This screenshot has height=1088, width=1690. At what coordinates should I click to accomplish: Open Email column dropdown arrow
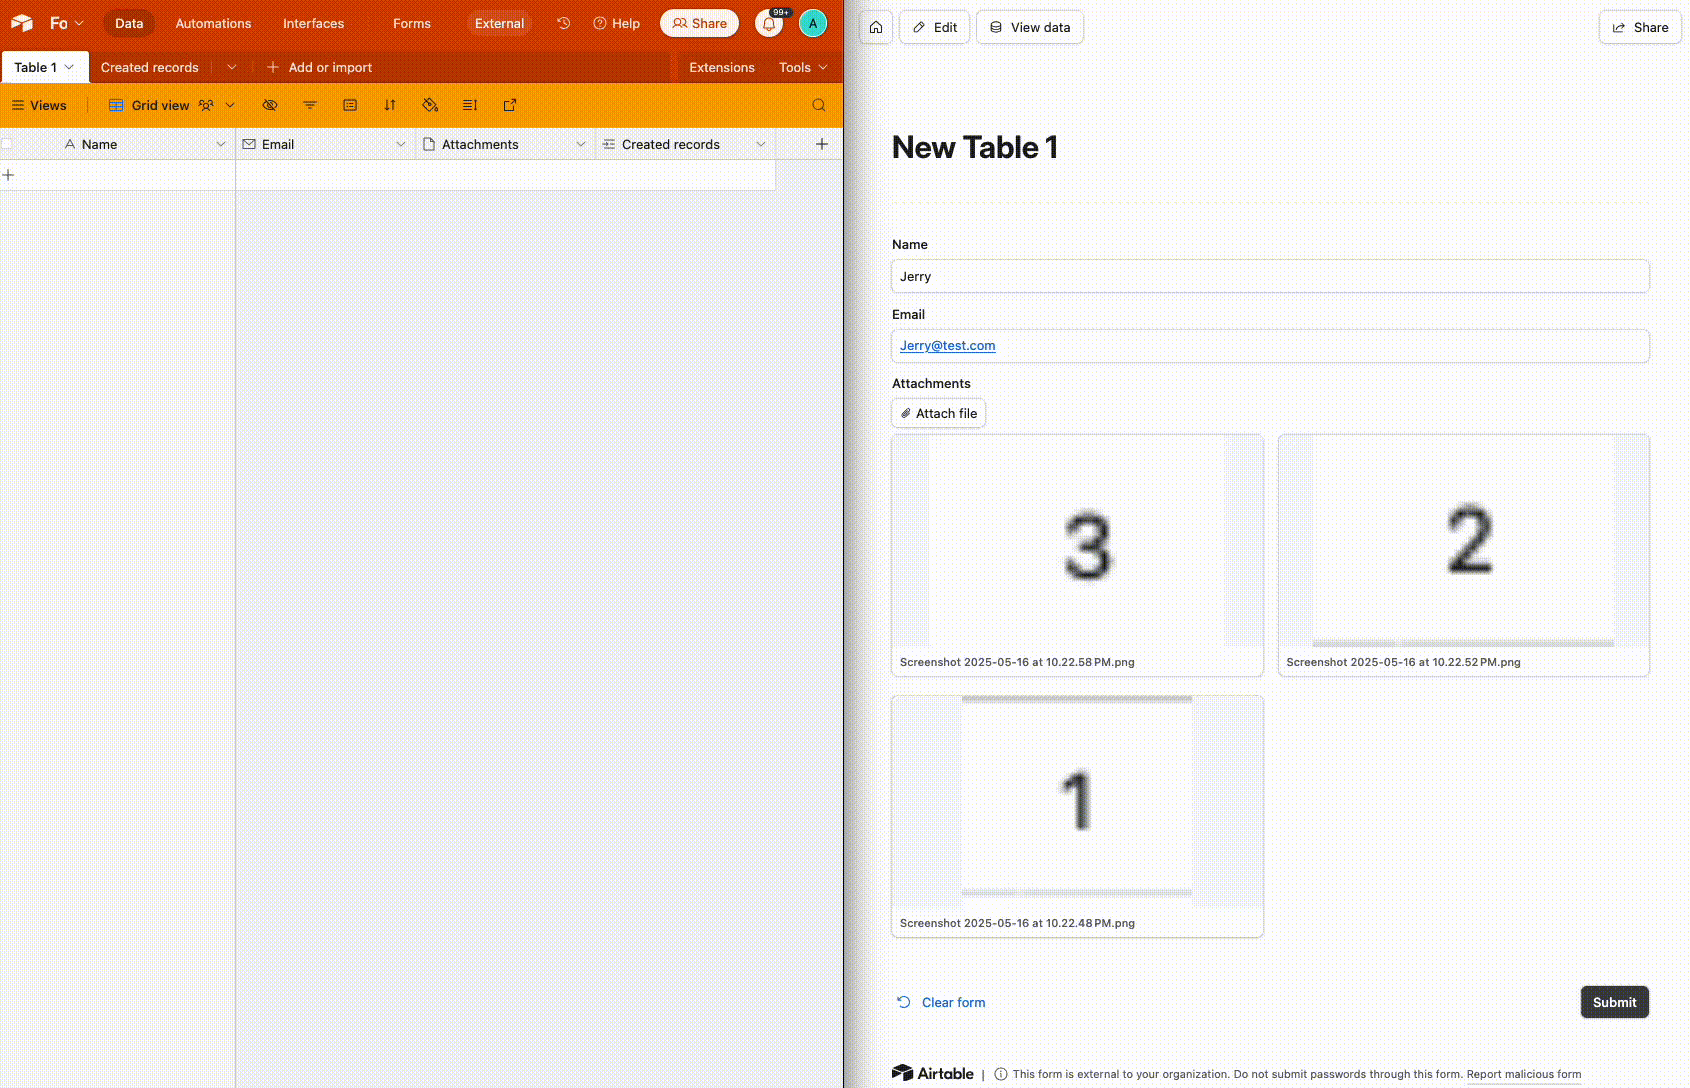tap(401, 144)
